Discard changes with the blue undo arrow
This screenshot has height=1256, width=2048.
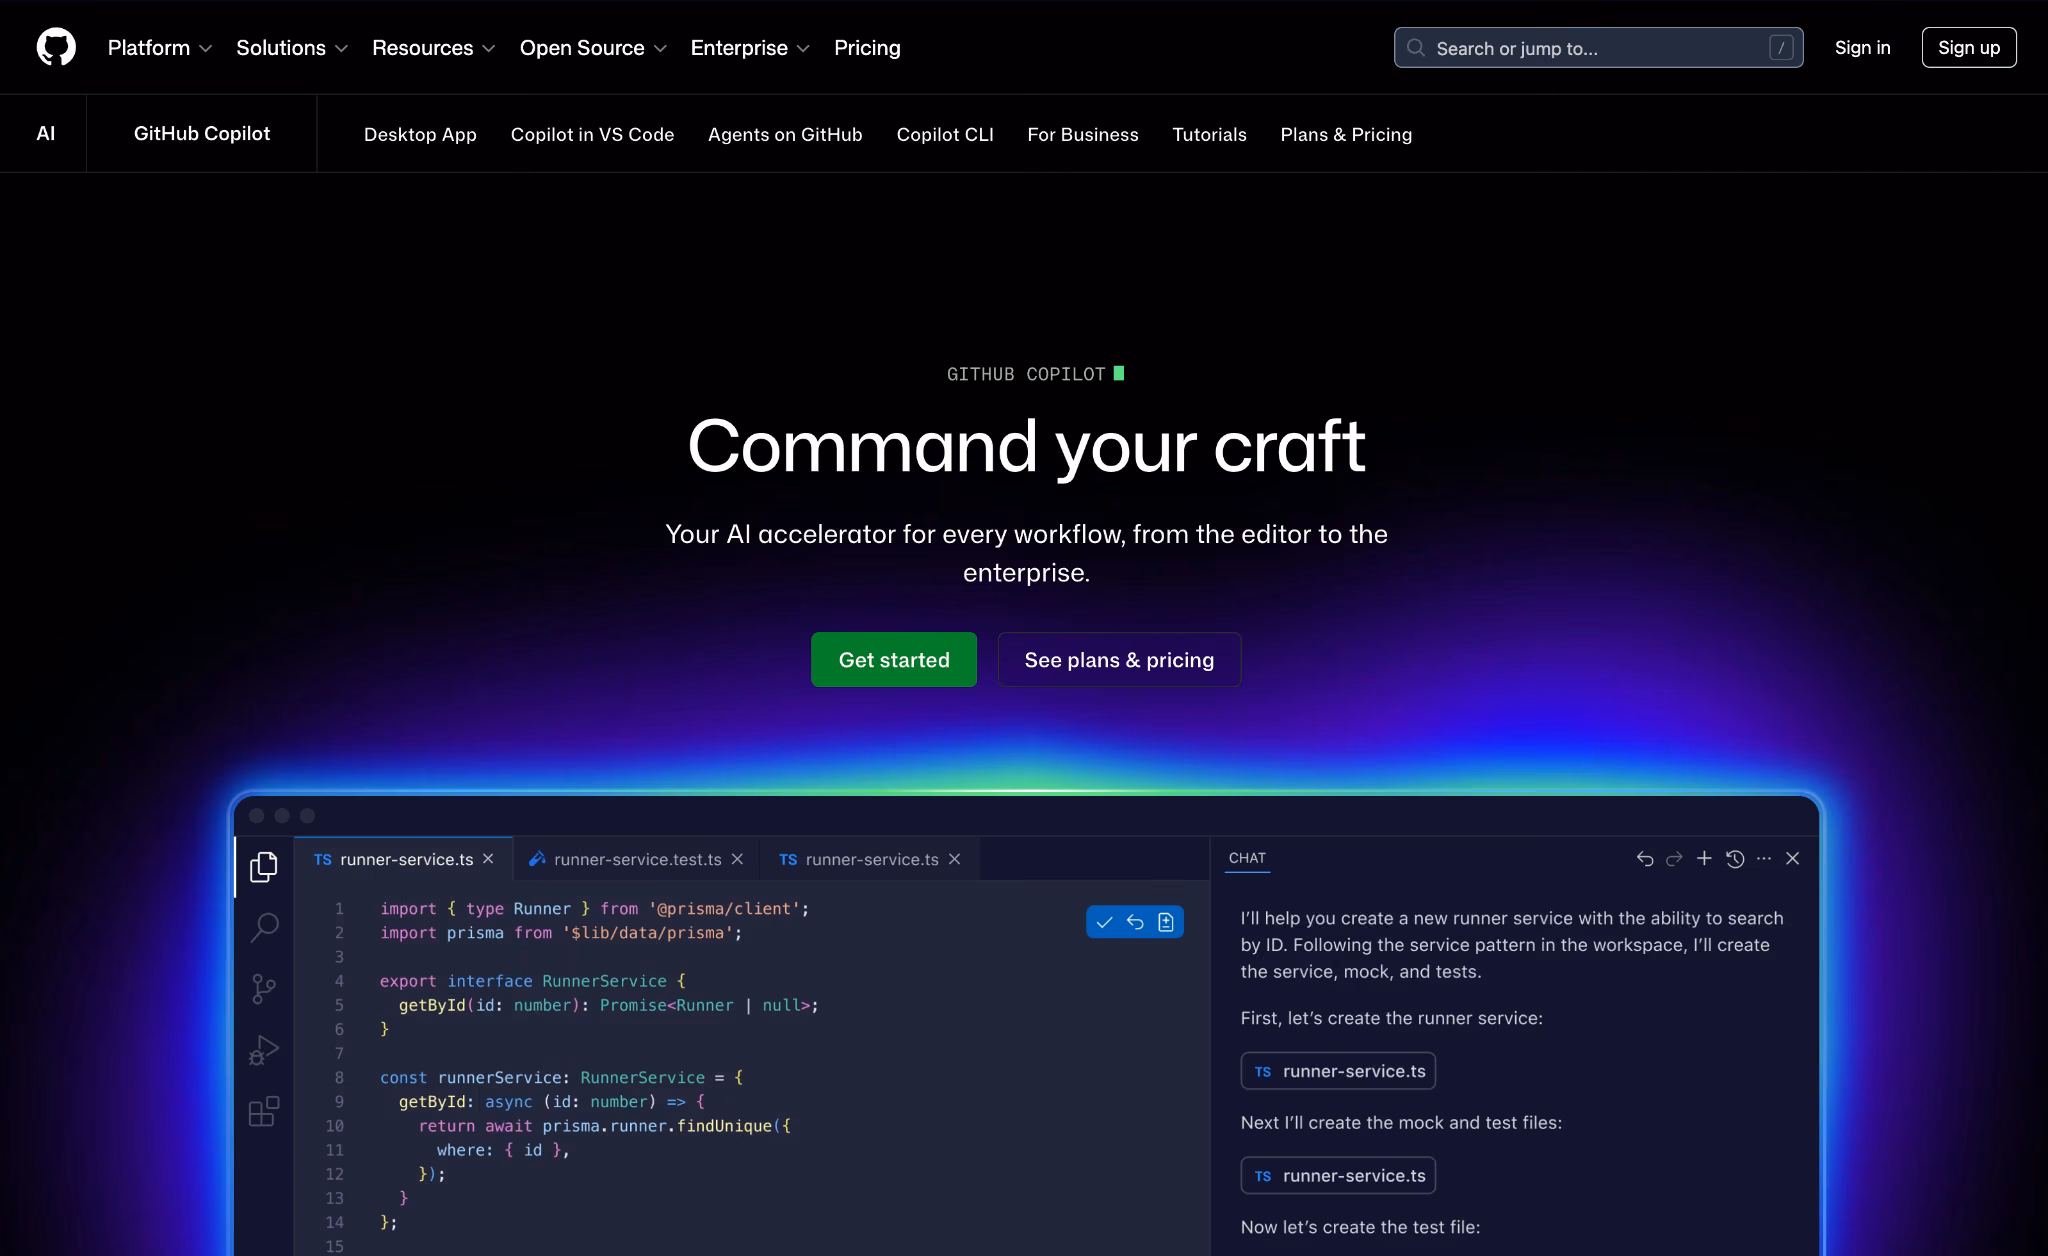coord(1135,922)
